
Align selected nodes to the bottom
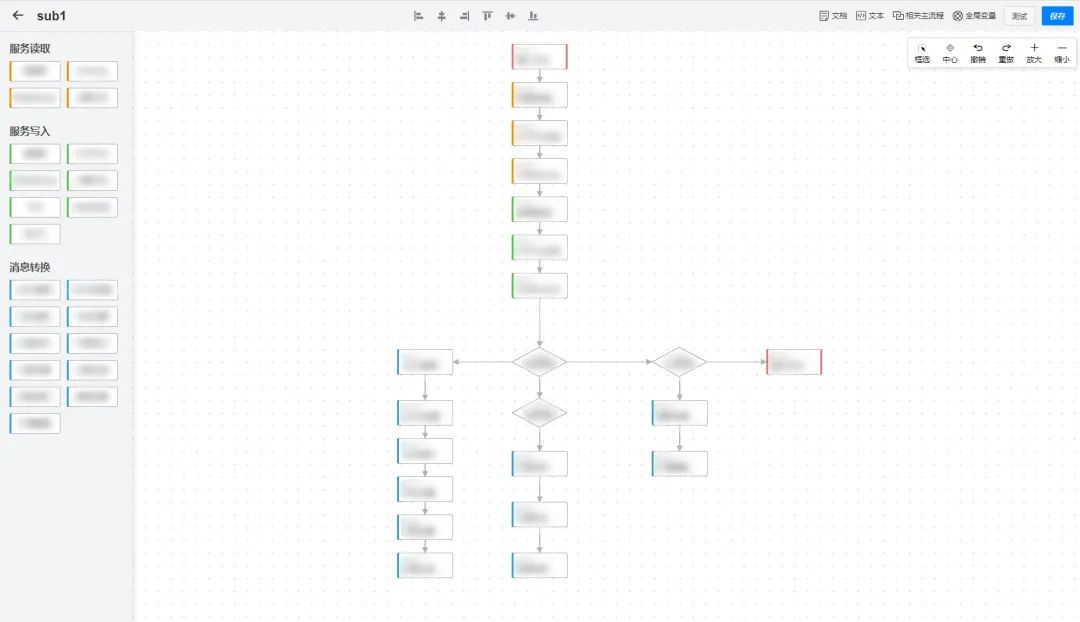click(x=533, y=16)
